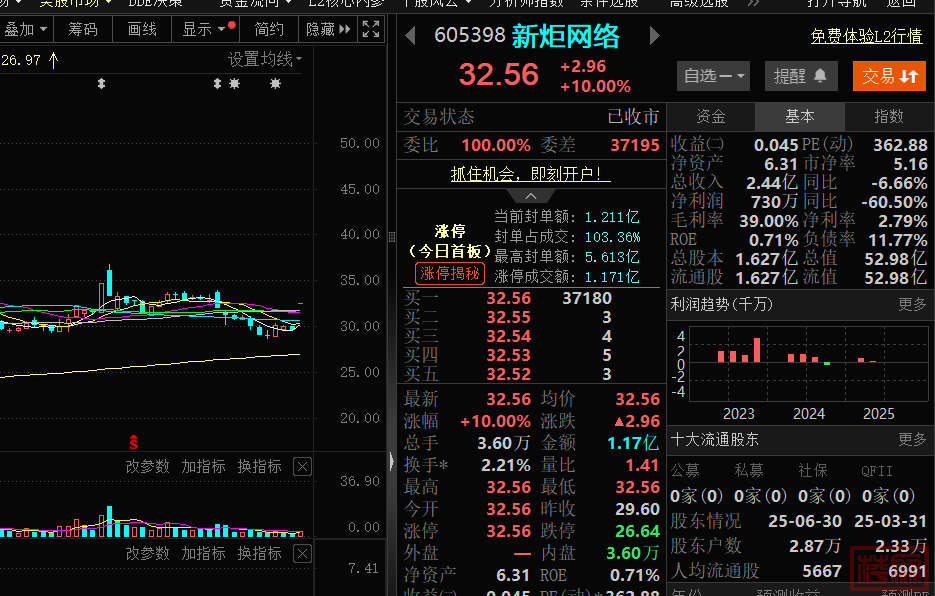Click 加指标 on the volume indicator panel
The image size is (935, 596).
click(x=203, y=467)
